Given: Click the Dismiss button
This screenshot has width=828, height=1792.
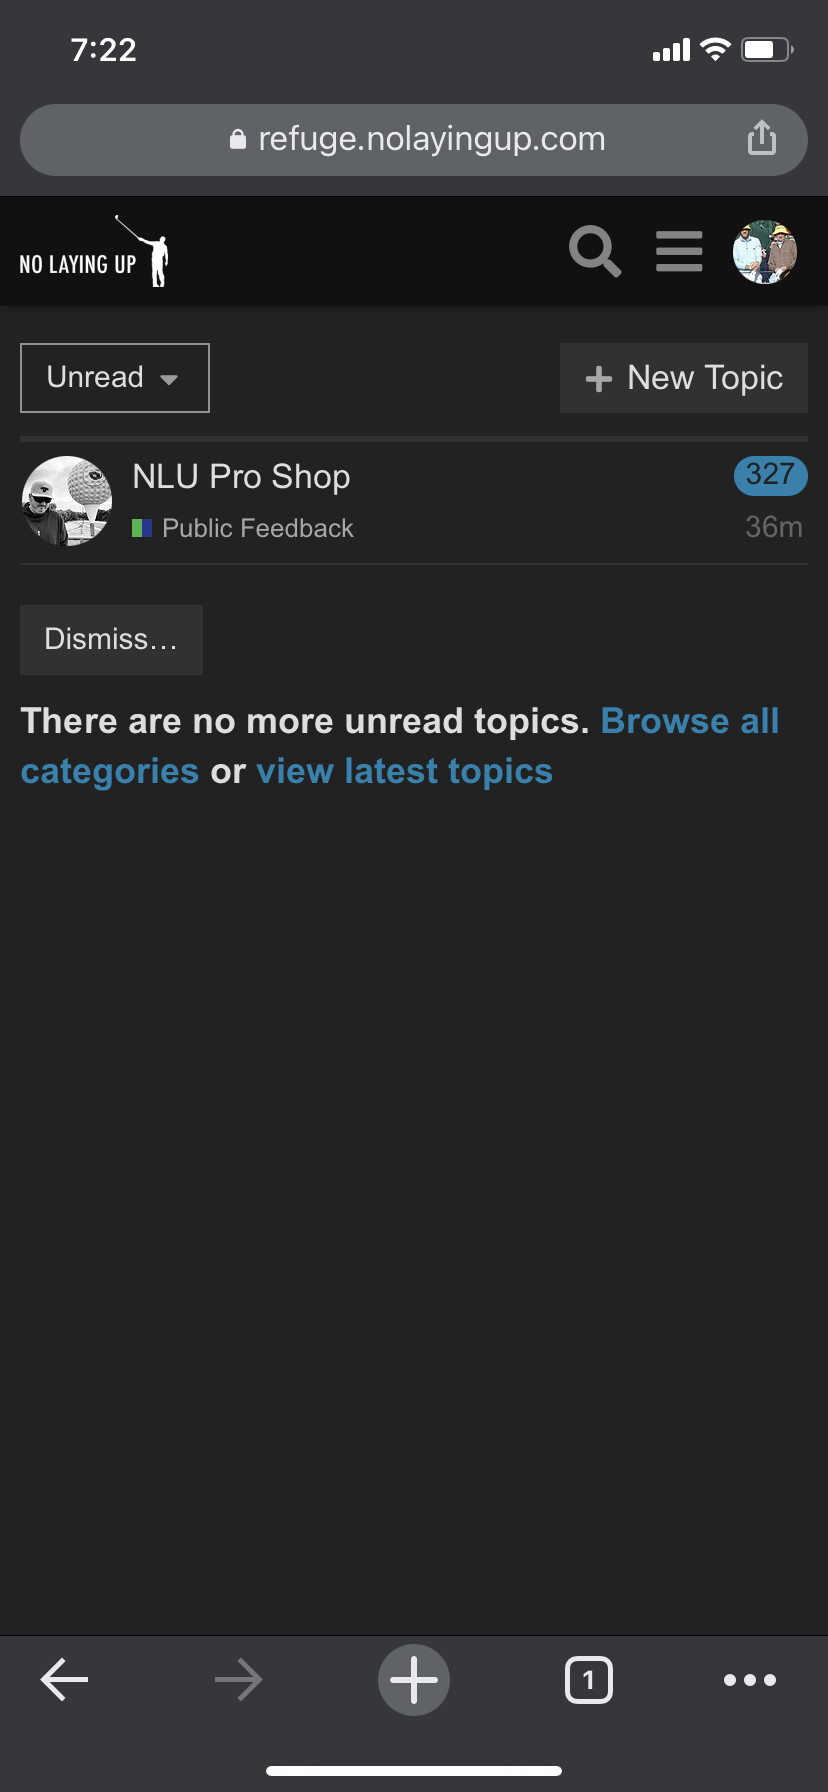Looking at the screenshot, I should [111, 640].
